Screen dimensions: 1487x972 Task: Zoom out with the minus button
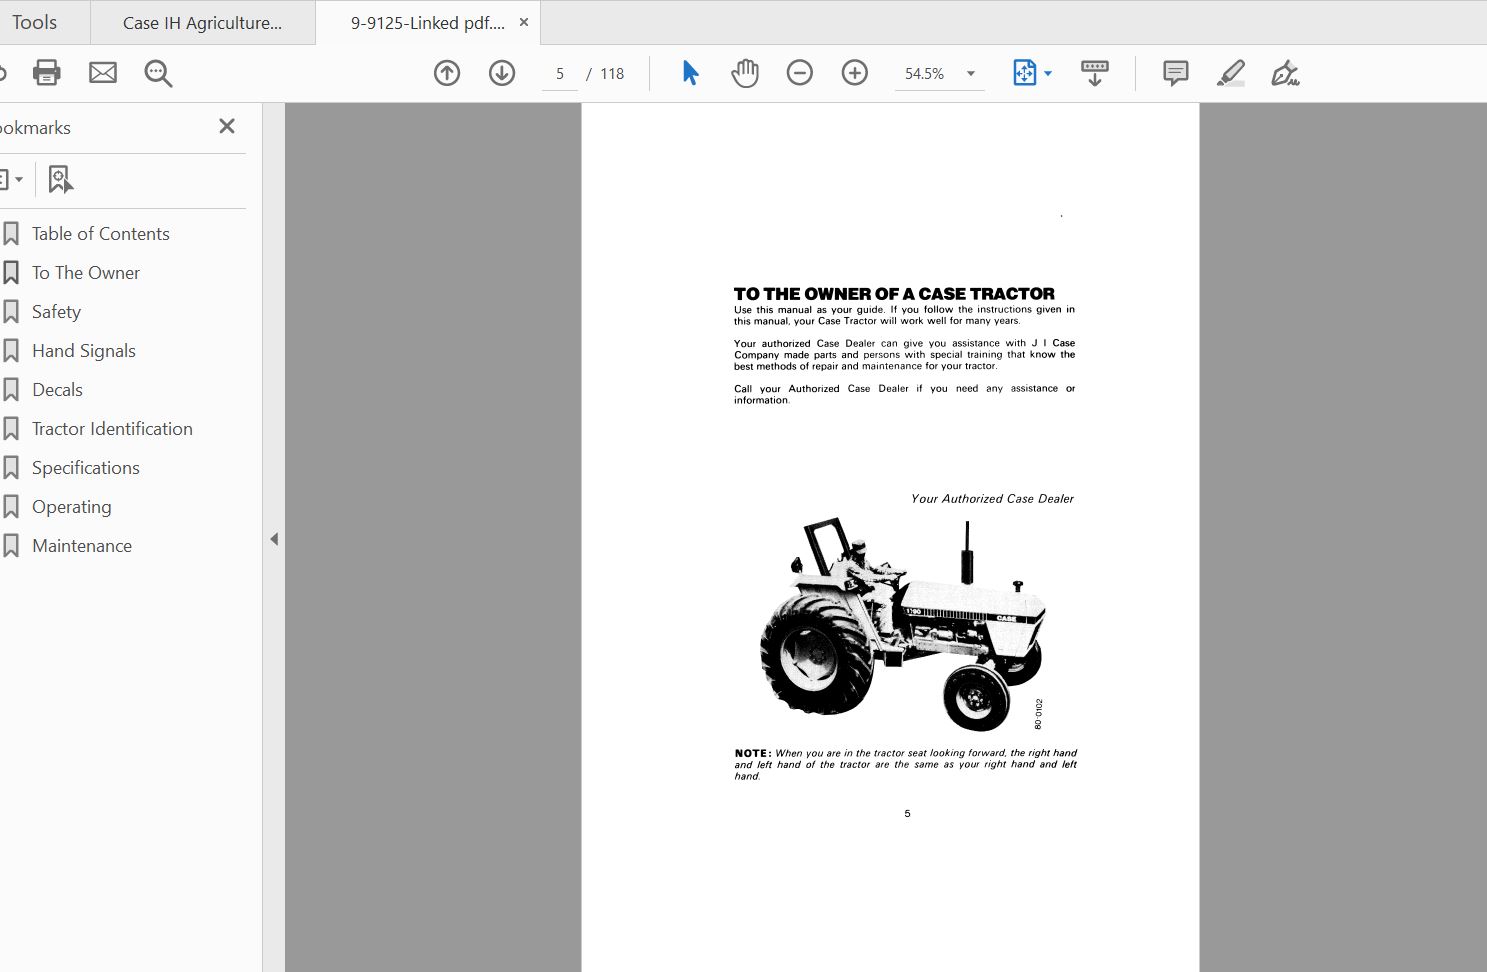(x=799, y=72)
